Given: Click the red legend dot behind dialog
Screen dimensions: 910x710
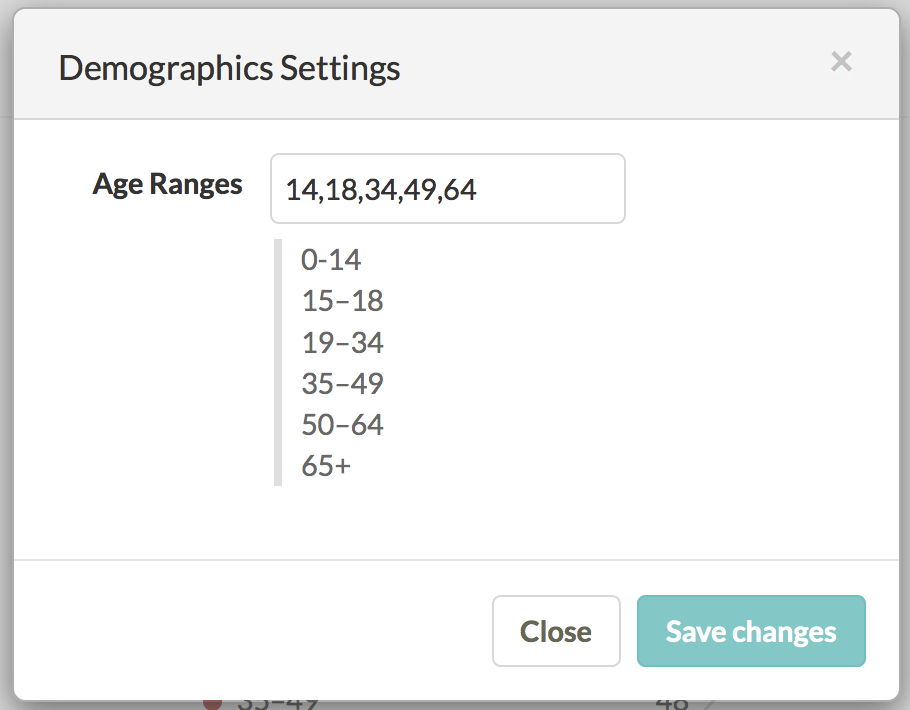Looking at the screenshot, I should tap(212, 704).
